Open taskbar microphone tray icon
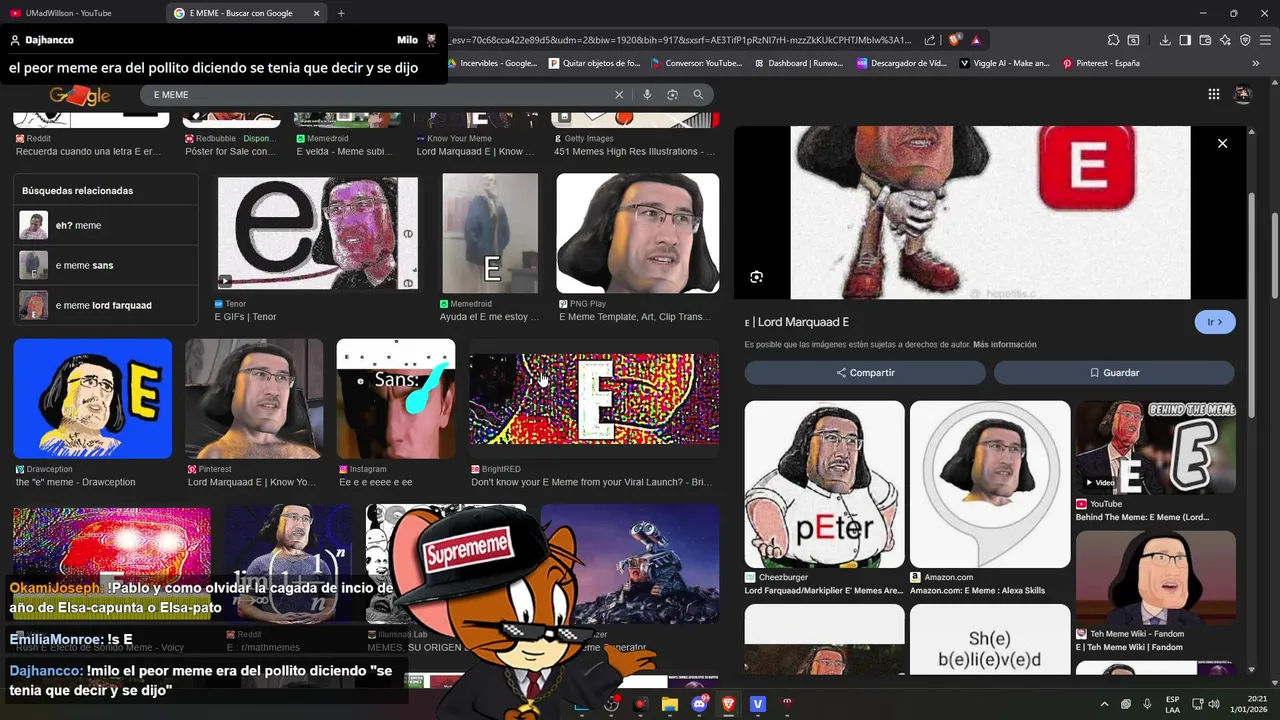This screenshot has width=1280, height=720. [1147, 704]
